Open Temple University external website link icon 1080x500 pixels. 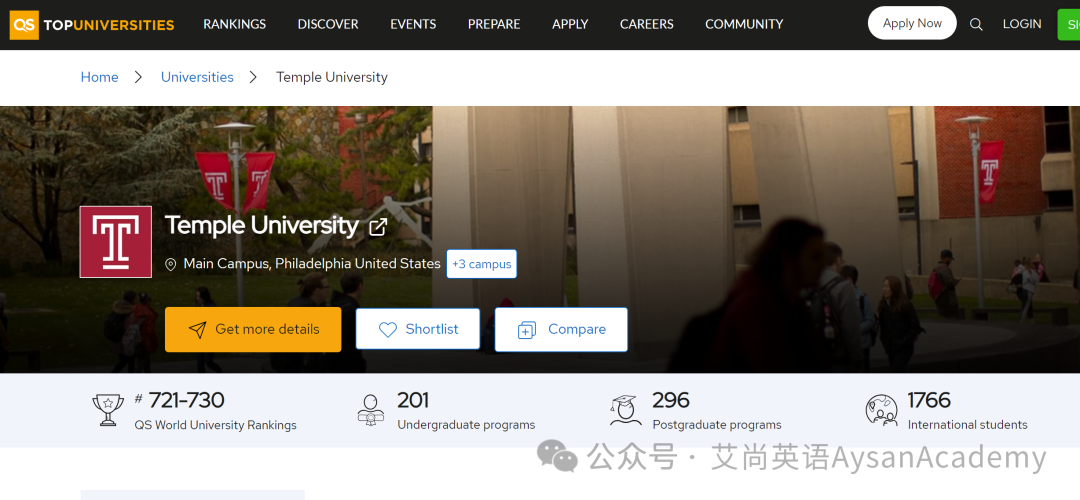[378, 227]
